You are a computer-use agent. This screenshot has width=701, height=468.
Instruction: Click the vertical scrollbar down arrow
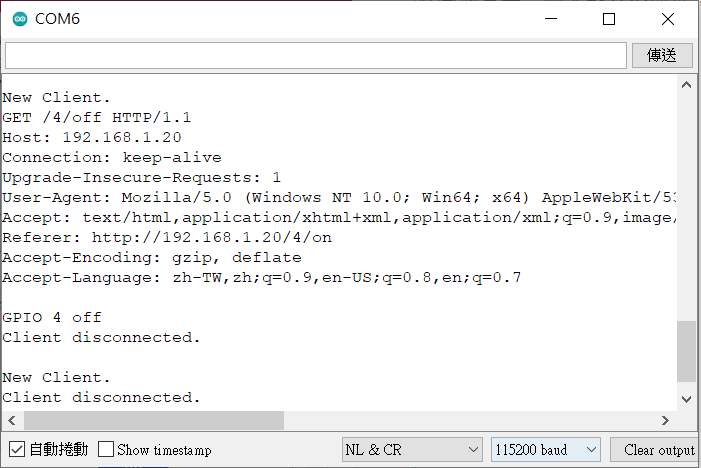pos(686,398)
